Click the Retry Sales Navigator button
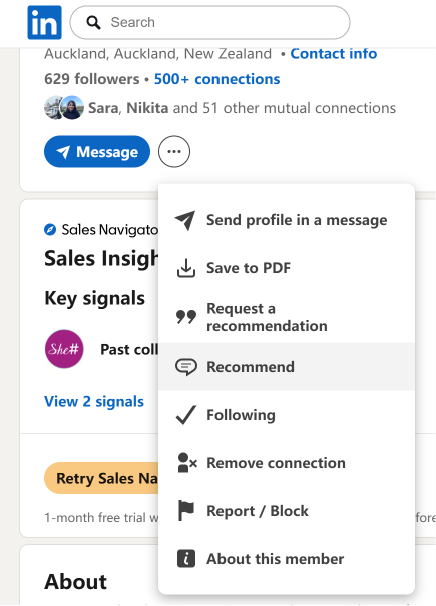 coord(101,478)
